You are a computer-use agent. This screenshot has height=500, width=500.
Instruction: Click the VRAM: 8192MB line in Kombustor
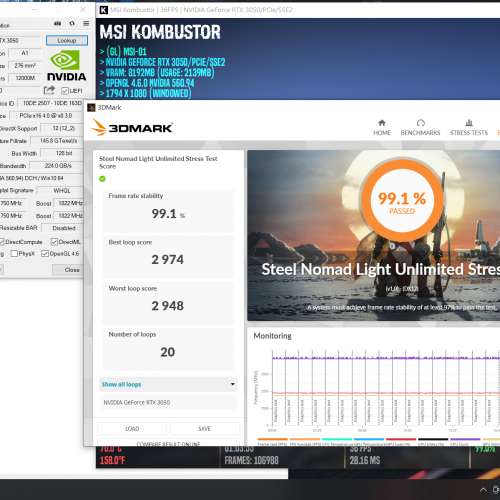(x=157, y=73)
